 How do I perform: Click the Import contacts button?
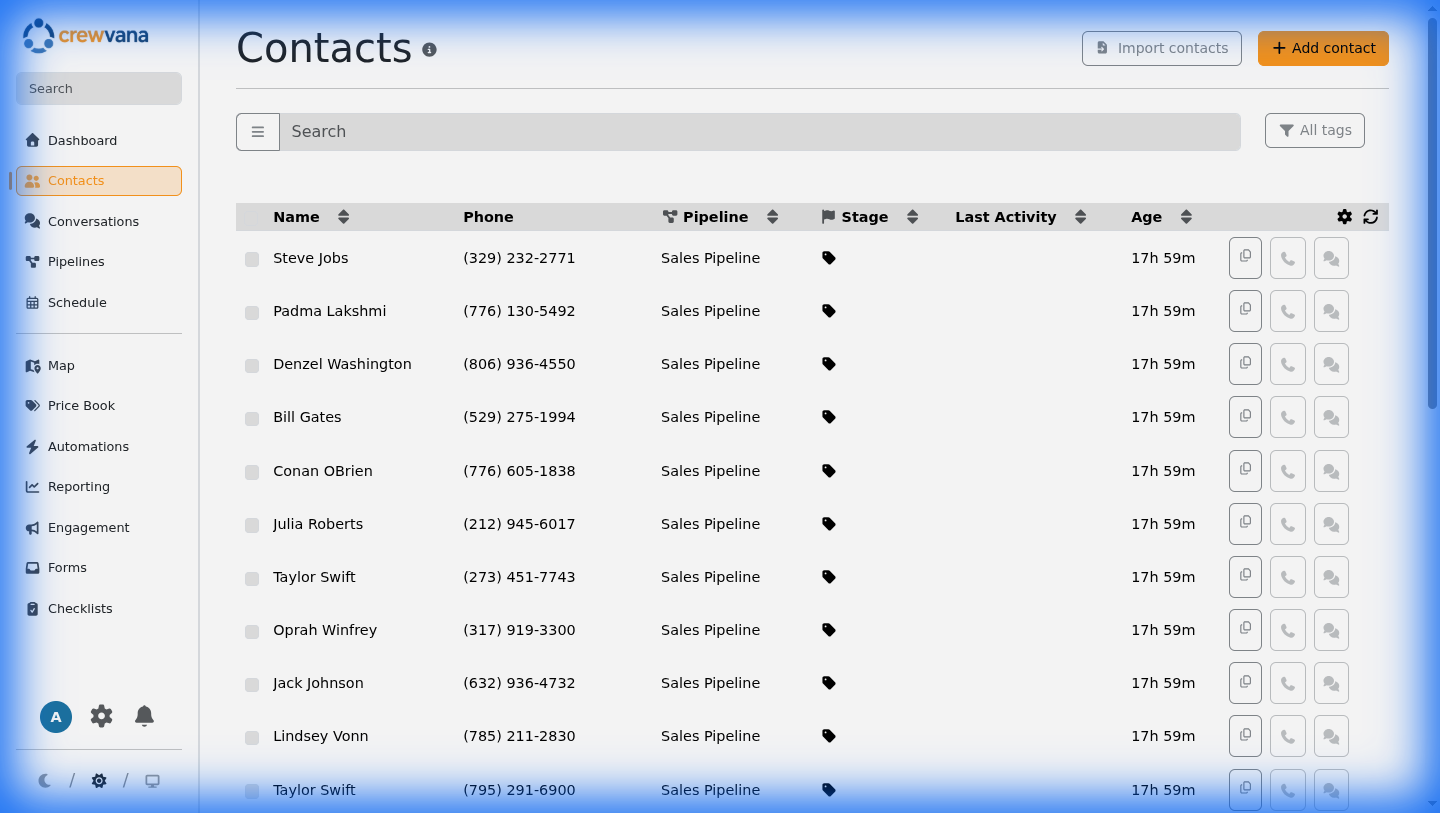[x=1161, y=47]
